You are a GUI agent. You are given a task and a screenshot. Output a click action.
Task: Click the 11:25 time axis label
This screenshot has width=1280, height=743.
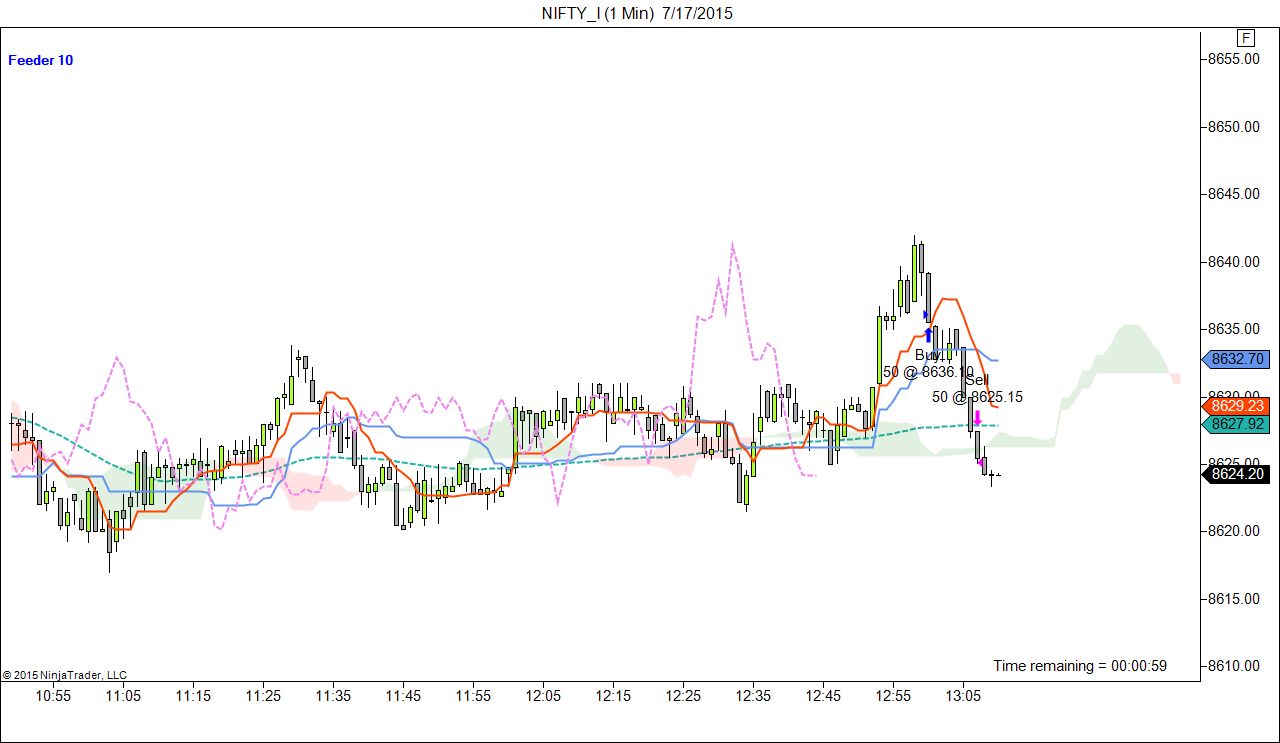point(263,696)
